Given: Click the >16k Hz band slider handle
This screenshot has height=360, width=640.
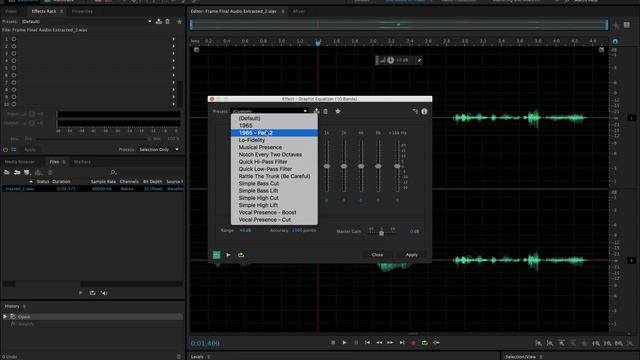Looking at the screenshot, I should click(x=397, y=166).
